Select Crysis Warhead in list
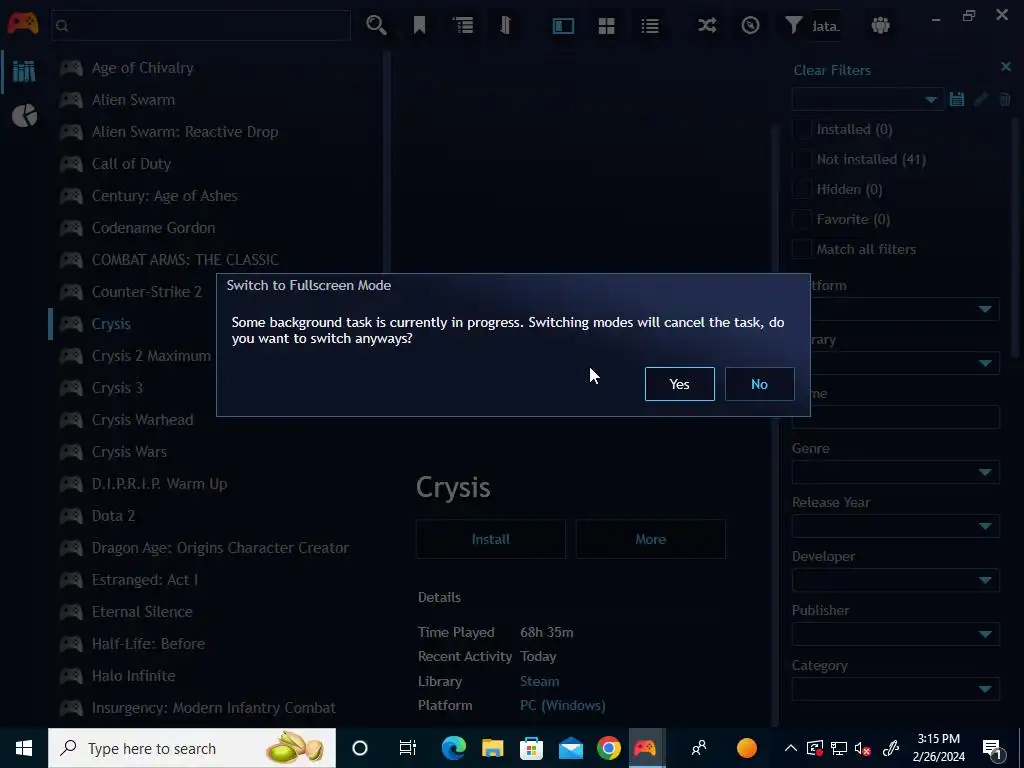 (x=142, y=420)
